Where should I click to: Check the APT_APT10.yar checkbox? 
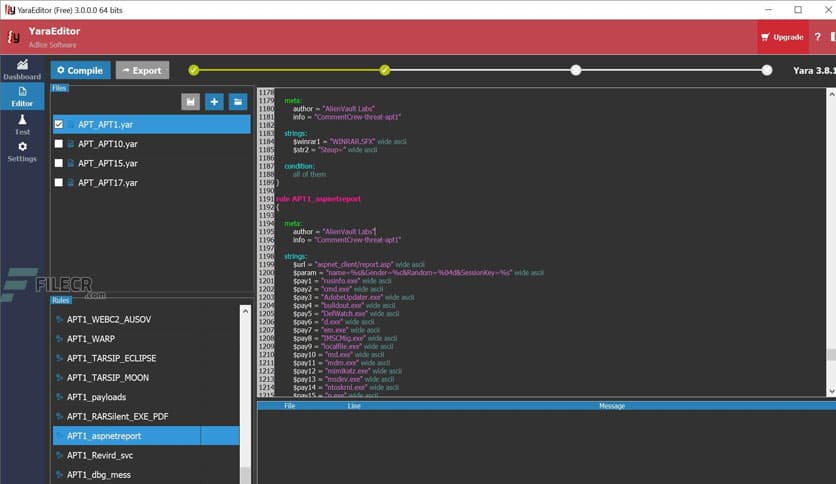click(59, 144)
